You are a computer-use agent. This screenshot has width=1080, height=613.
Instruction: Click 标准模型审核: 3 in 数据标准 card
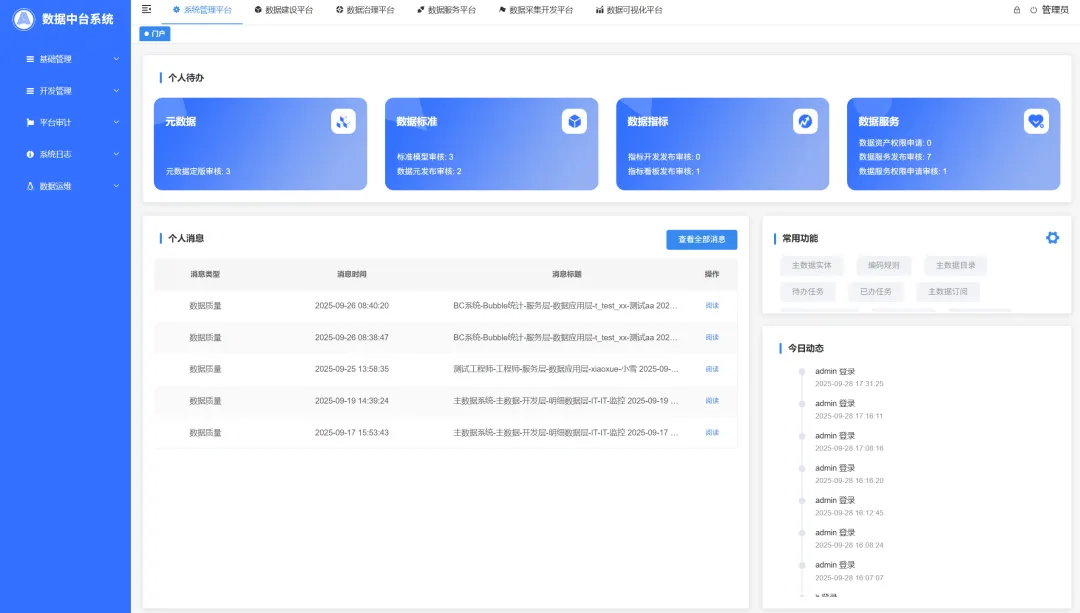(x=425, y=157)
